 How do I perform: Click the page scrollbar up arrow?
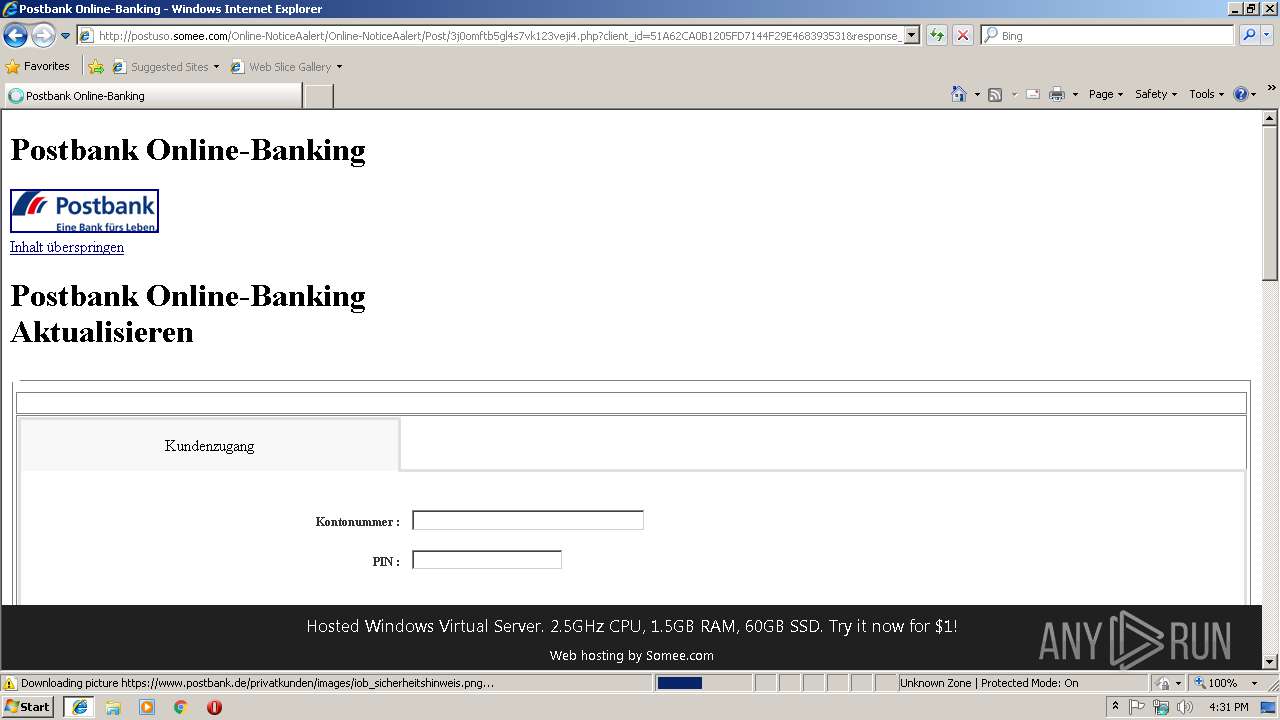(x=1270, y=118)
